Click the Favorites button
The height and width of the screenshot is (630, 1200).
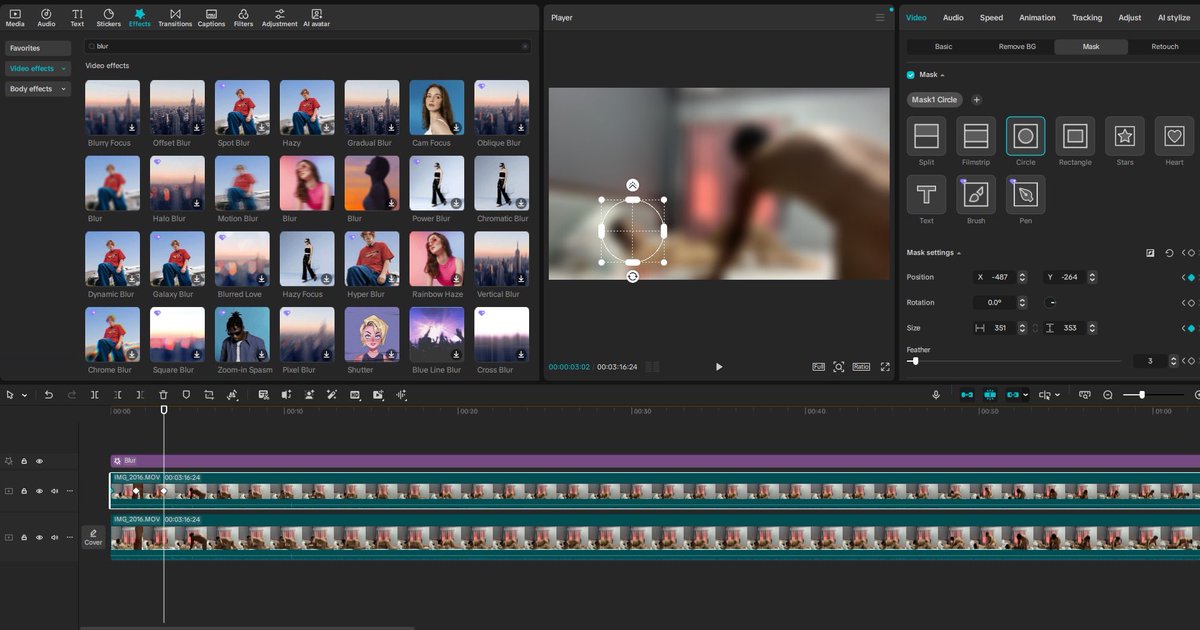pos(37,48)
